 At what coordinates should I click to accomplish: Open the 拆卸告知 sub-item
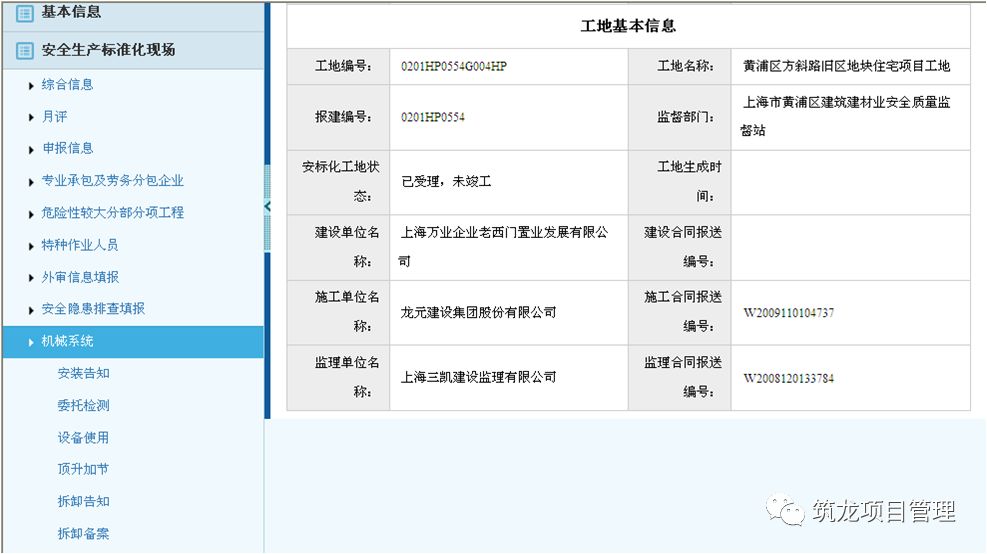click(84, 501)
